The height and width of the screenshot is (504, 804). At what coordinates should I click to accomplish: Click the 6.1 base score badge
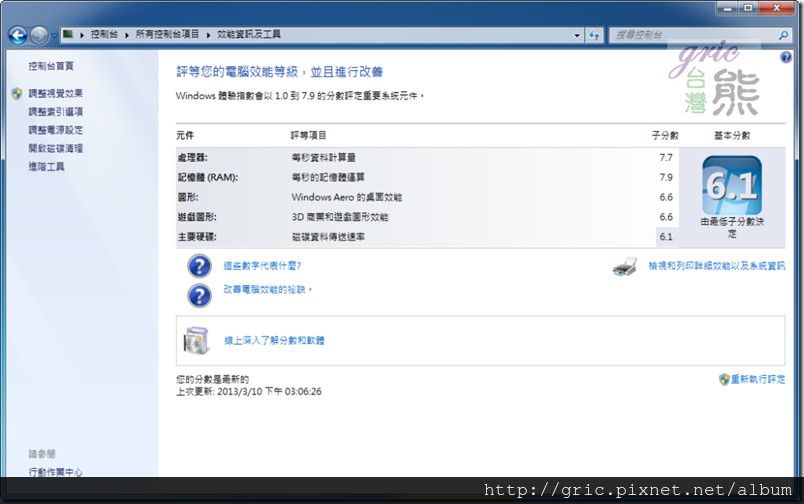pyautogui.click(x=732, y=186)
